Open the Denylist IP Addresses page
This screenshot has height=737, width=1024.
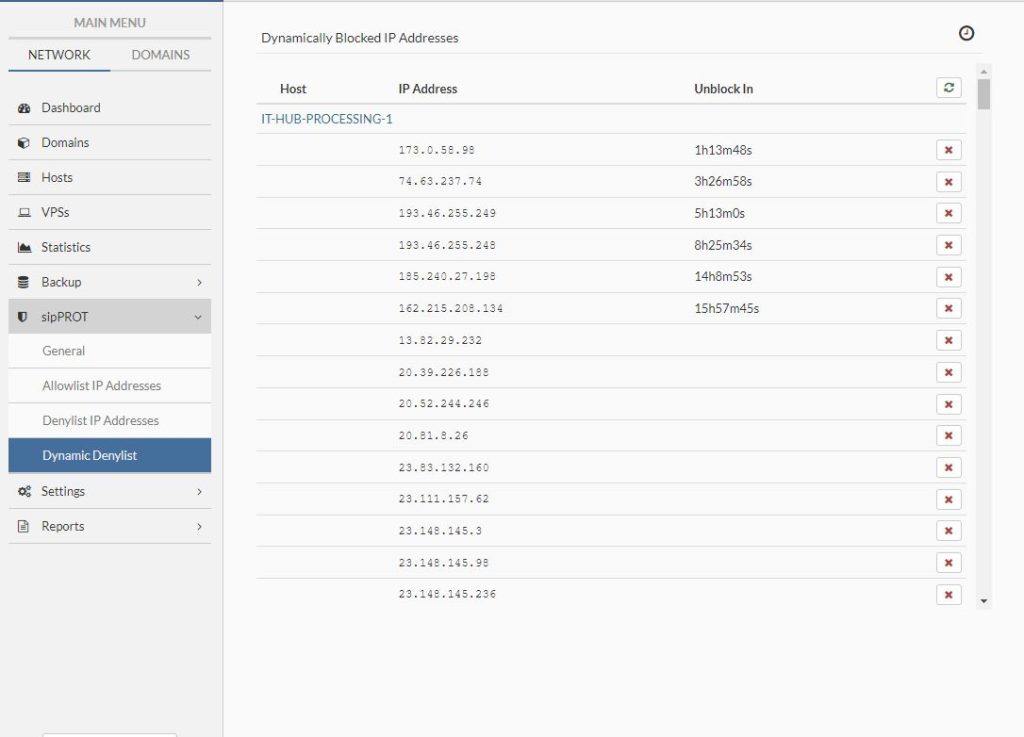100,421
